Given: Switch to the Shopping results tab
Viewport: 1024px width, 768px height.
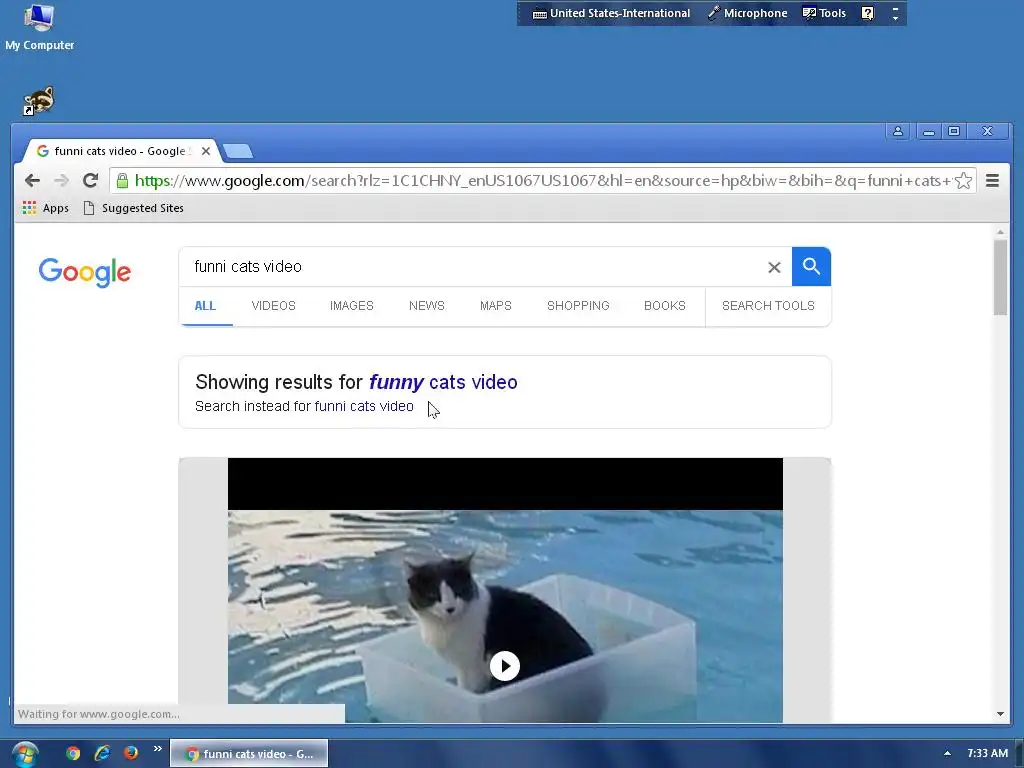Looking at the screenshot, I should pyautogui.click(x=578, y=306).
